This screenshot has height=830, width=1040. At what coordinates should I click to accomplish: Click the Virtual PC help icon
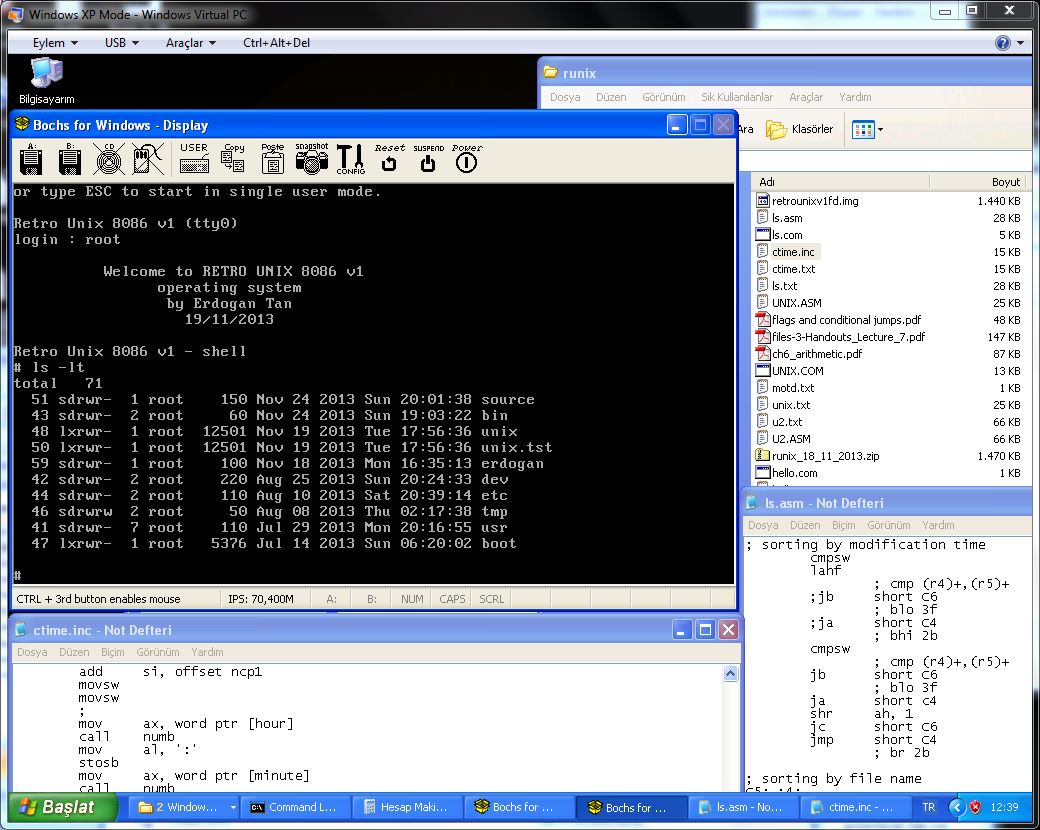click(x=1002, y=43)
